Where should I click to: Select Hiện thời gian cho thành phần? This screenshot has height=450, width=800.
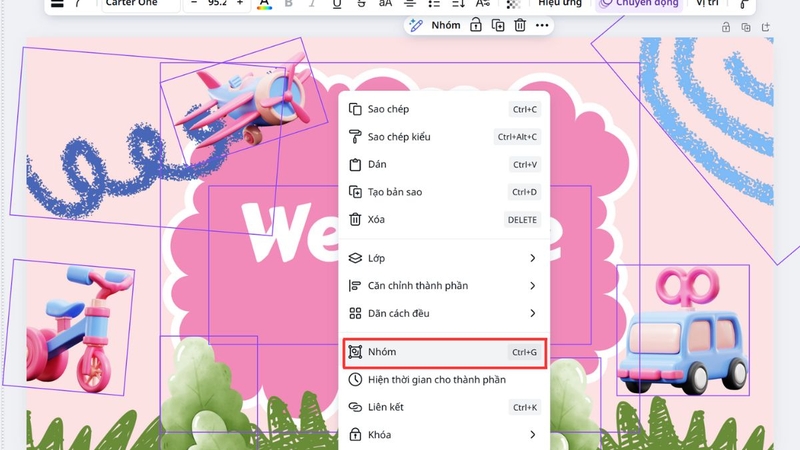(x=444, y=380)
